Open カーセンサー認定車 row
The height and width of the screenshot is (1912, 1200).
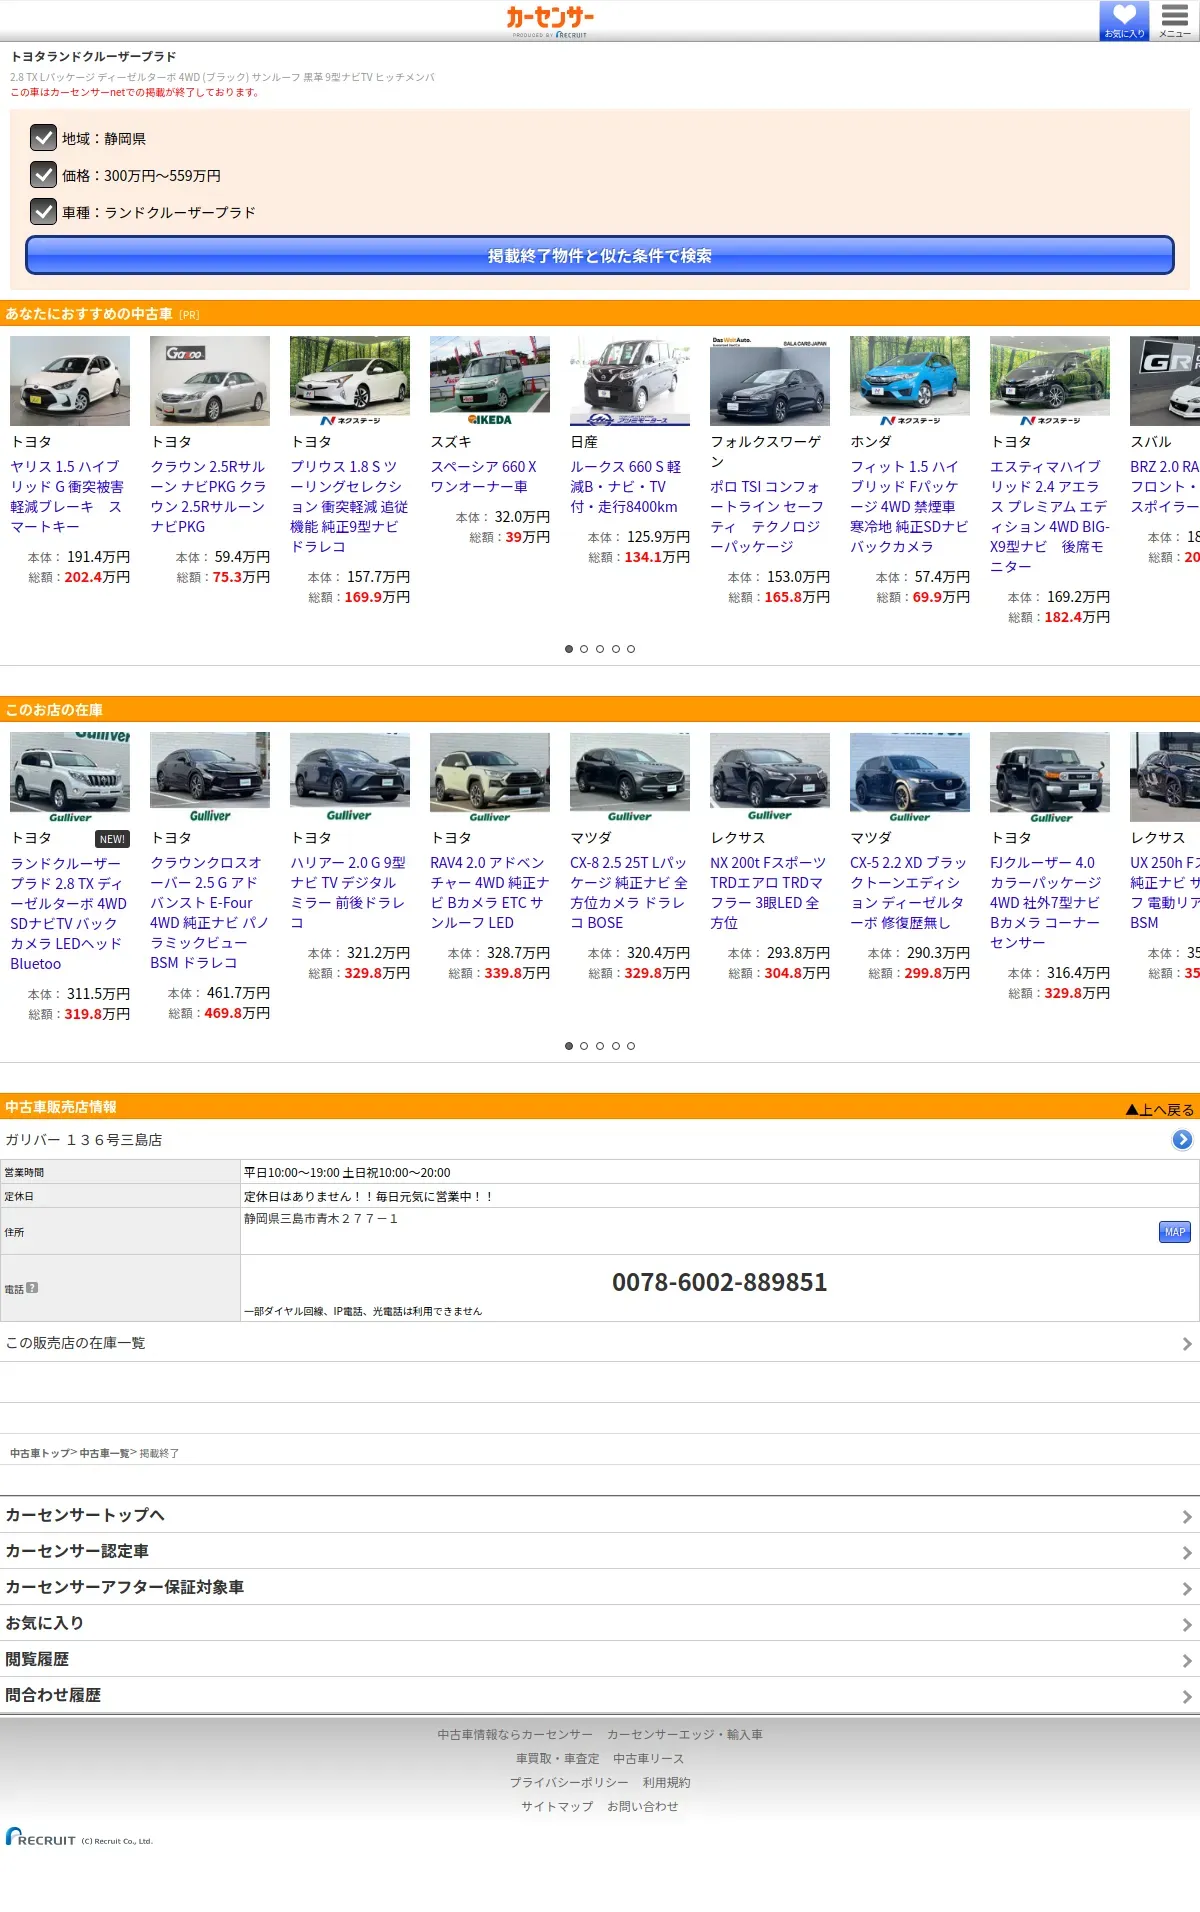(x=600, y=1551)
